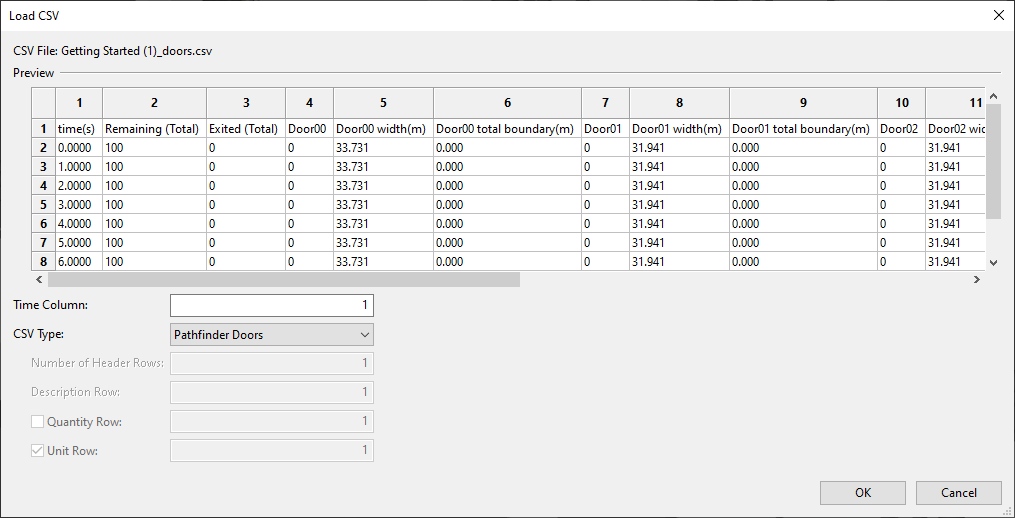Click the time cell '3.0000'
1015x518 pixels.
[79, 205]
